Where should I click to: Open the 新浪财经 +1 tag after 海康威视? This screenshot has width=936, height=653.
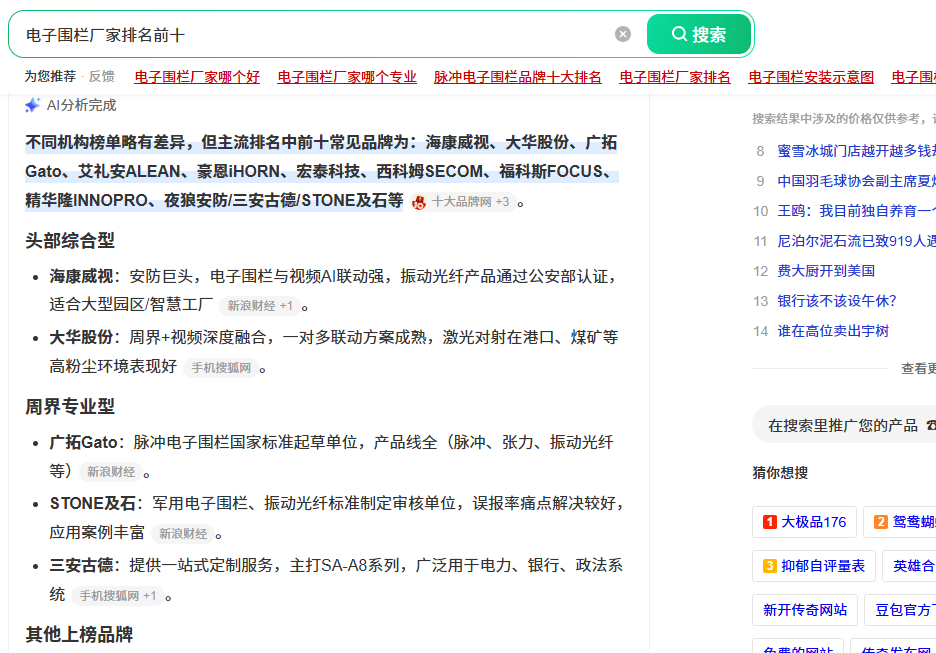260,306
